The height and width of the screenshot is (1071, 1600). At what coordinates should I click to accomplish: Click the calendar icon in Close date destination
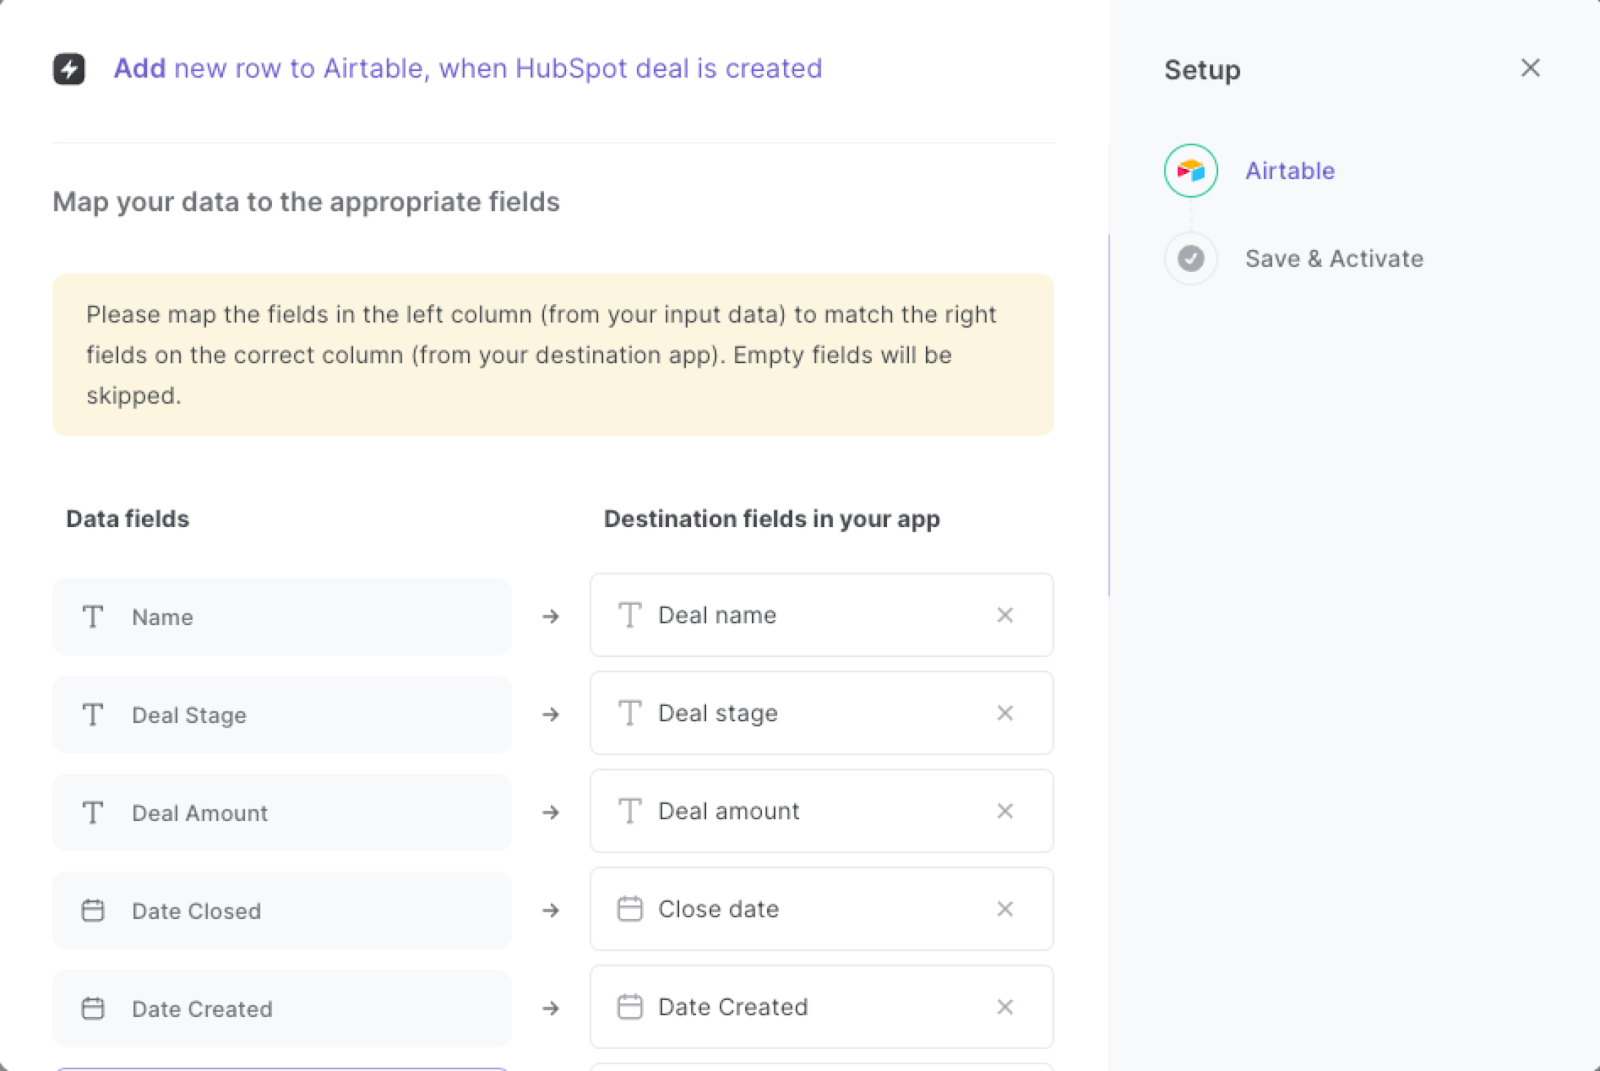(x=630, y=909)
